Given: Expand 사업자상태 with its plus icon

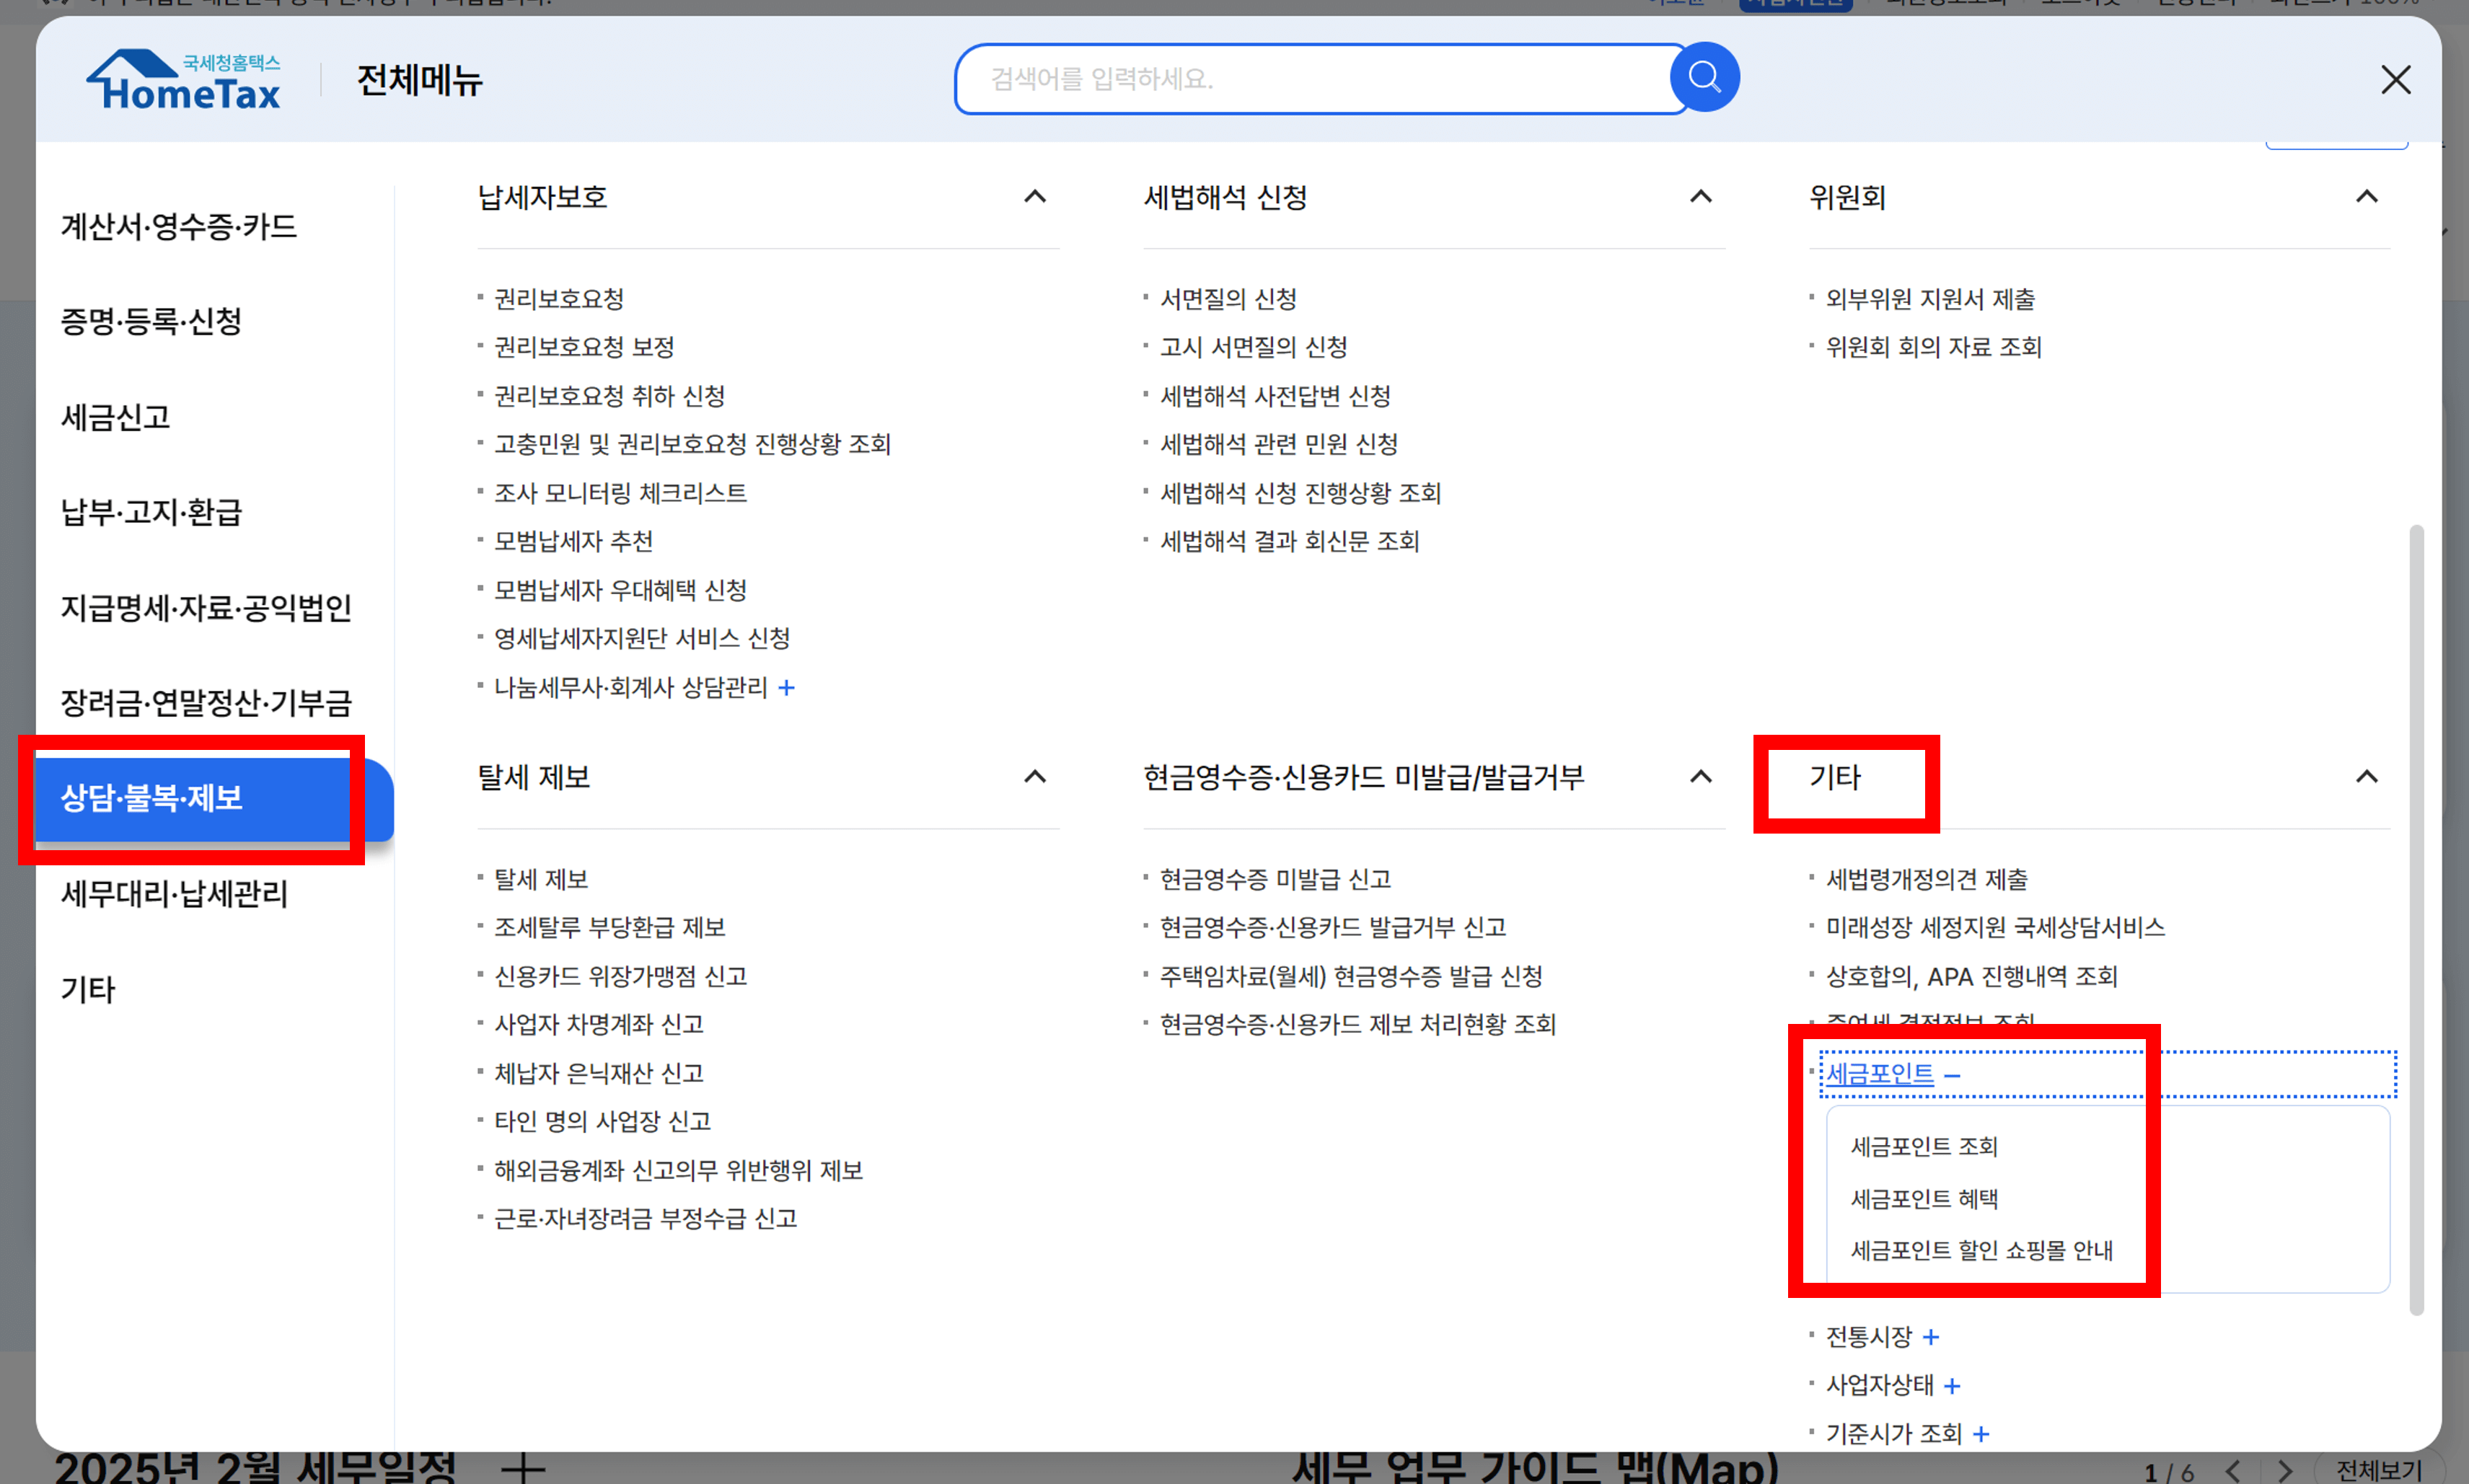Looking at the screenshot, I should 1953,1385.
